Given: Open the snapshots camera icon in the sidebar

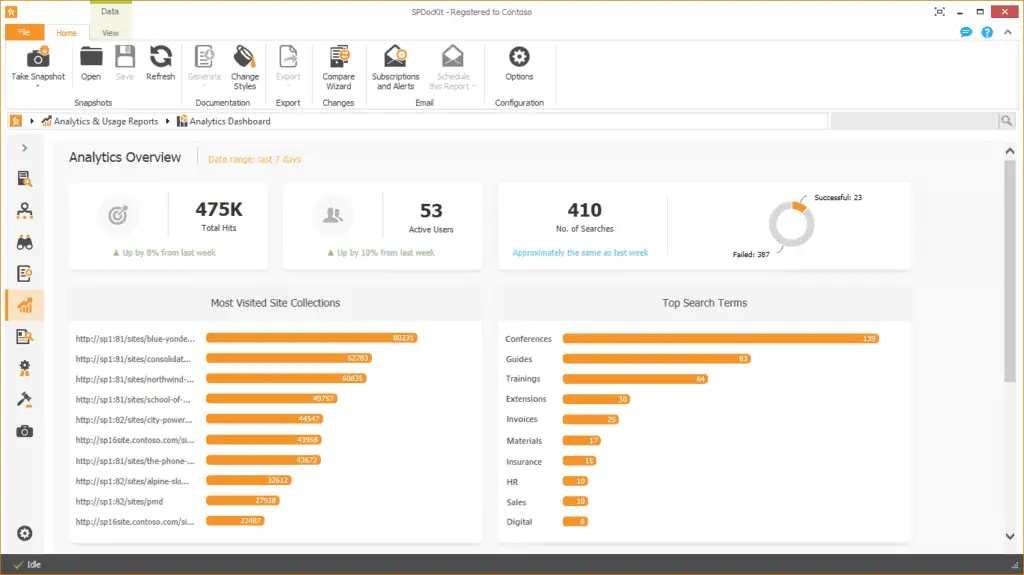Looking at the screenshot, I should (25, 431).
